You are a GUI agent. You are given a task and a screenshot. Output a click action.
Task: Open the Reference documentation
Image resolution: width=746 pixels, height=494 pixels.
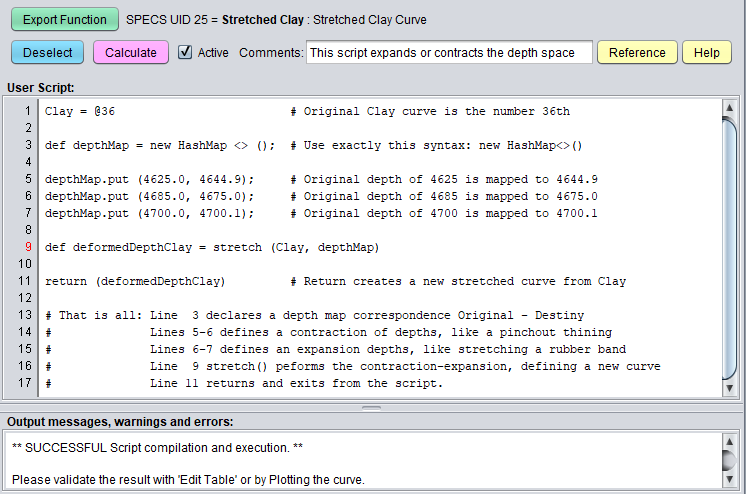(637, 52)
